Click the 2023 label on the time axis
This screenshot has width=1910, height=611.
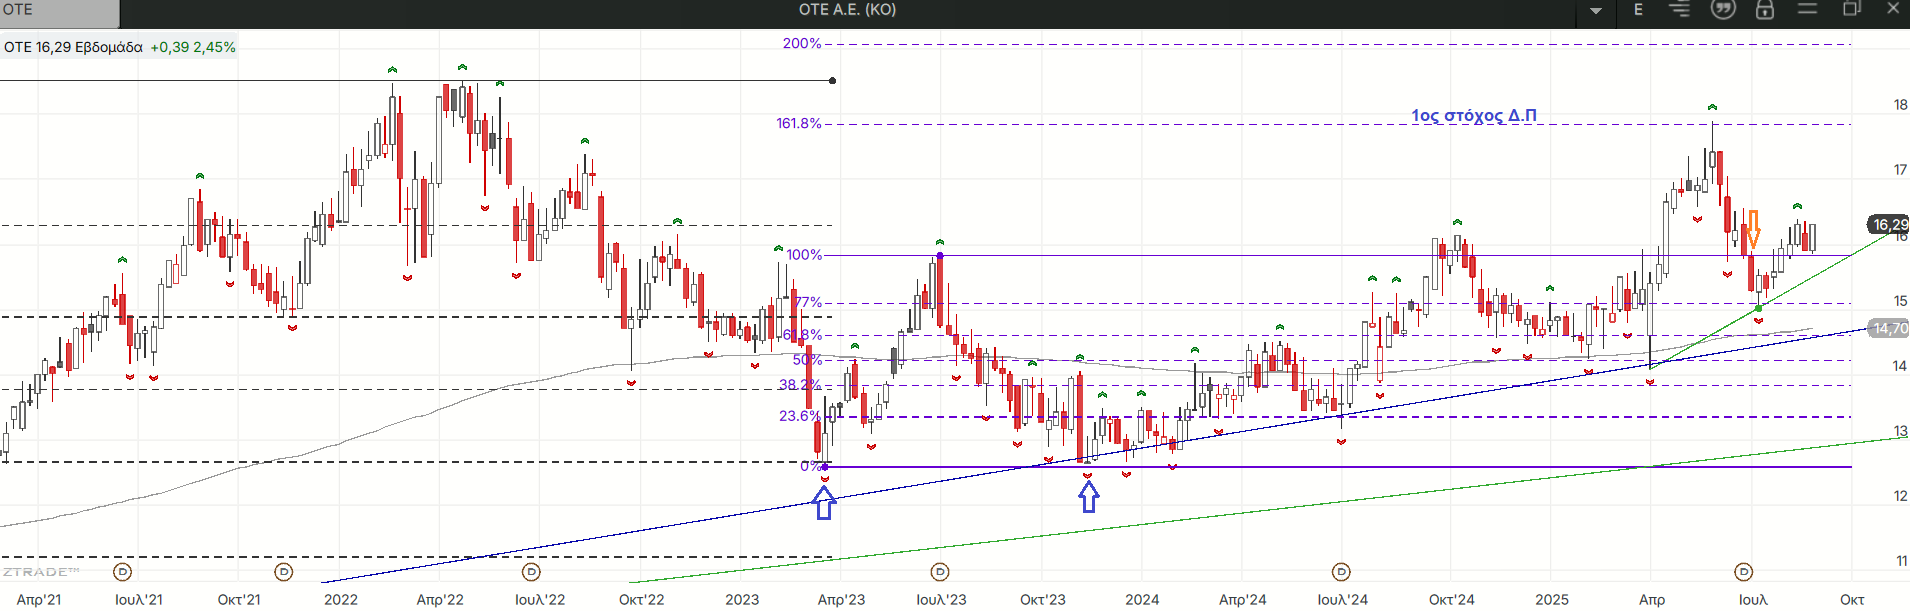tap(742, 599)
